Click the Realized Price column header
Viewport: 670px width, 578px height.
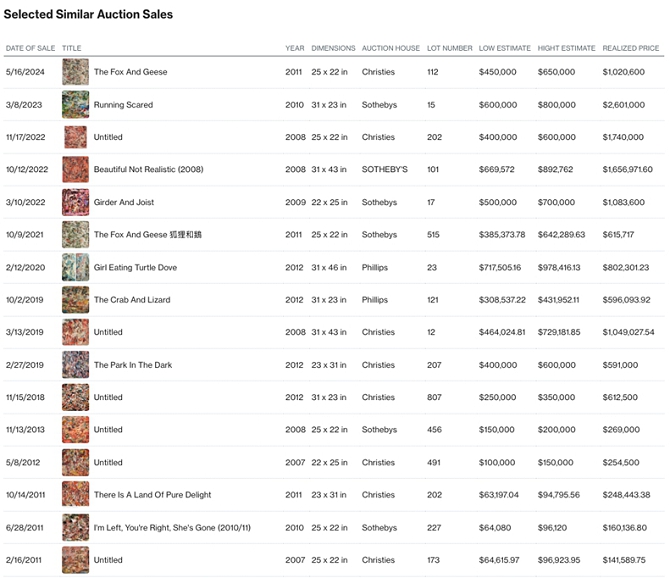[630, 48]
